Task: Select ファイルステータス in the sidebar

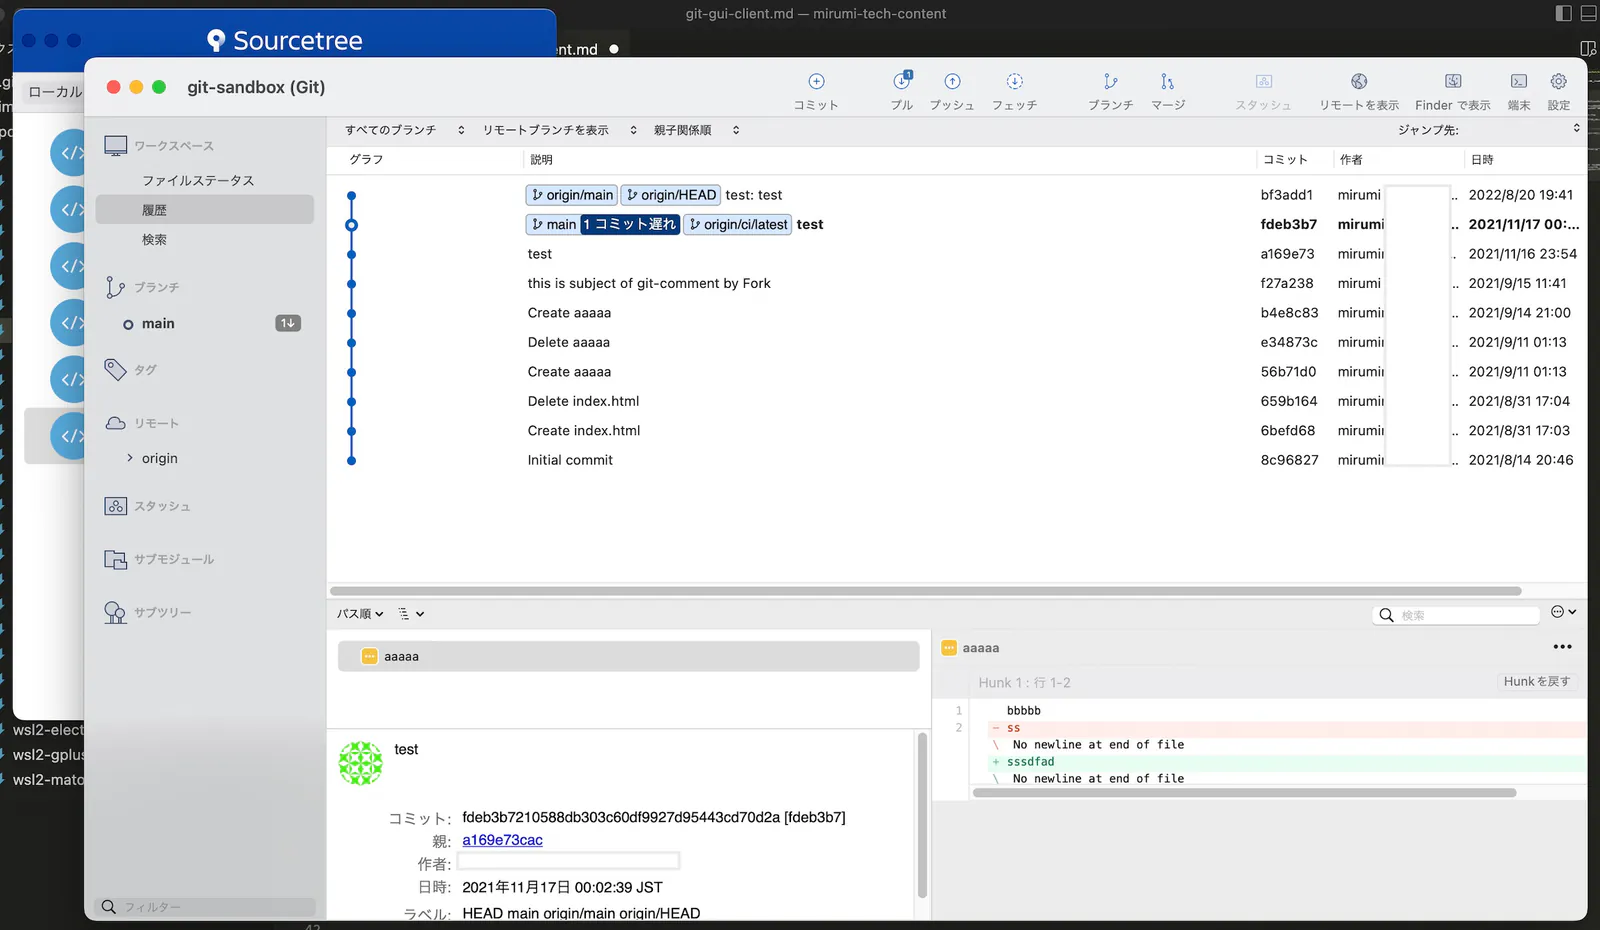Action: [198, 181]
